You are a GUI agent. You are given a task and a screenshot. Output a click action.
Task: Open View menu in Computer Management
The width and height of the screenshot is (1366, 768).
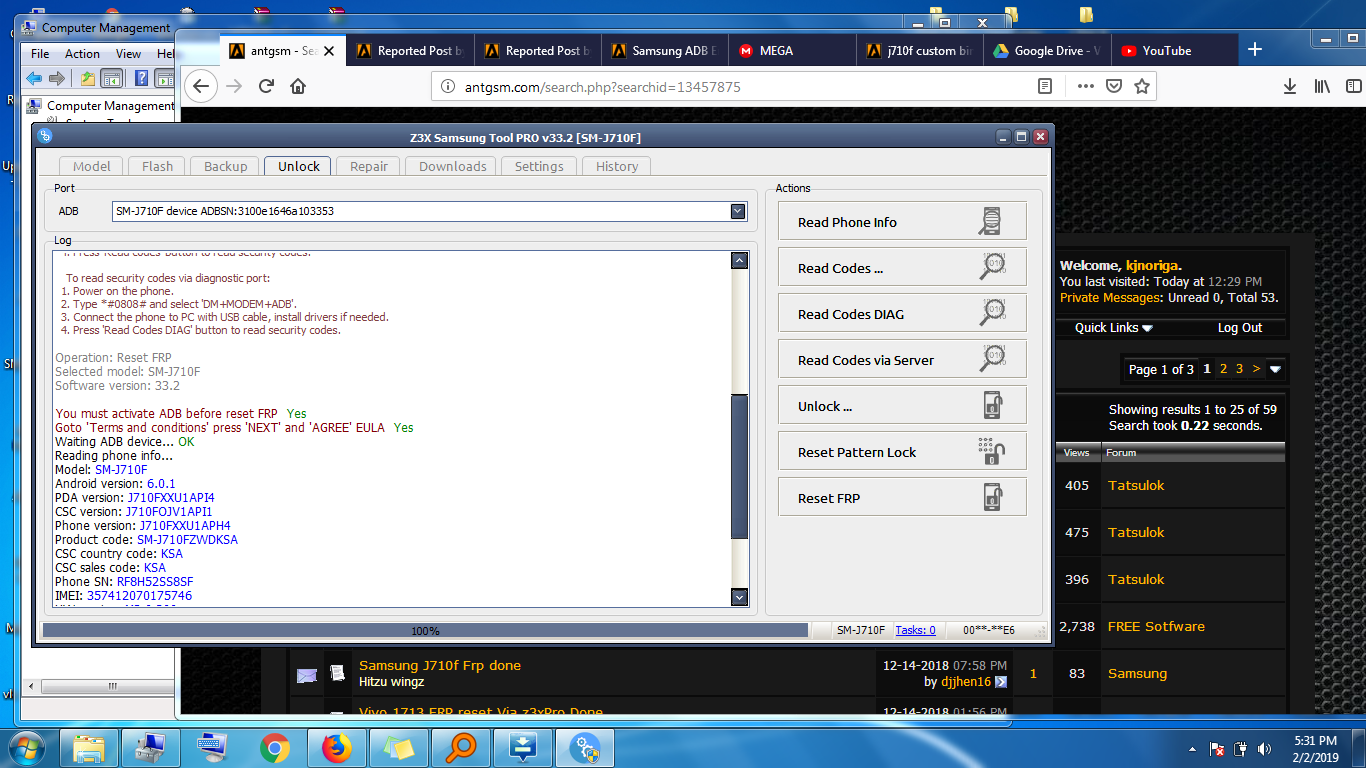click(128, 54)
